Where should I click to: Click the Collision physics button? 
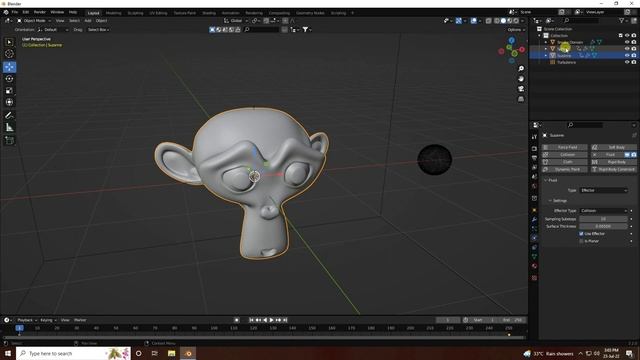[564, 155]
